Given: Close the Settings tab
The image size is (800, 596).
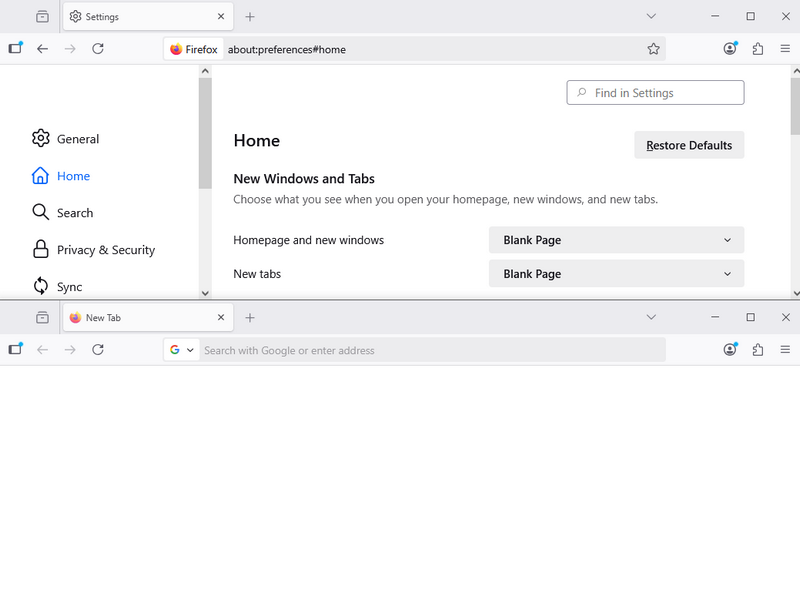Looking at the screenshot, I should [x=221, y=17].
